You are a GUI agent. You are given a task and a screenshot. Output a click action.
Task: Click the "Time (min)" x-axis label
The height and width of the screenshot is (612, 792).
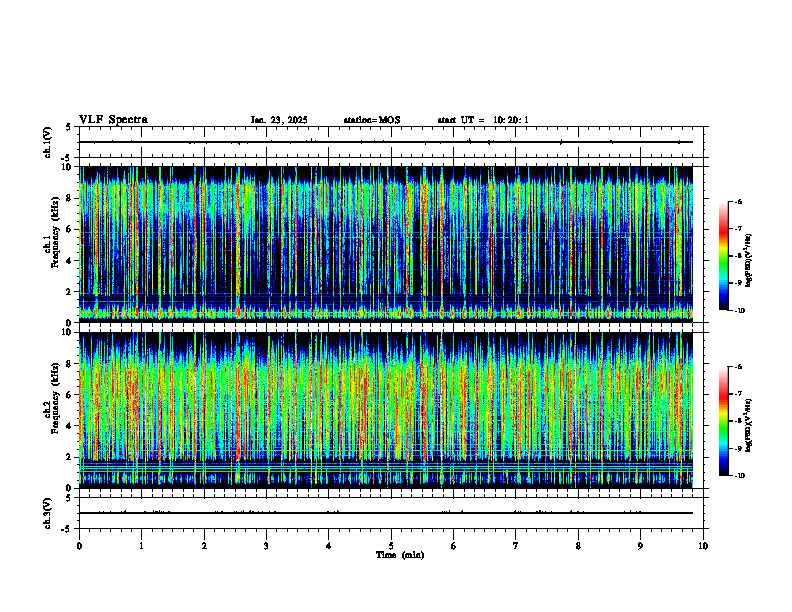pos(400,555)
